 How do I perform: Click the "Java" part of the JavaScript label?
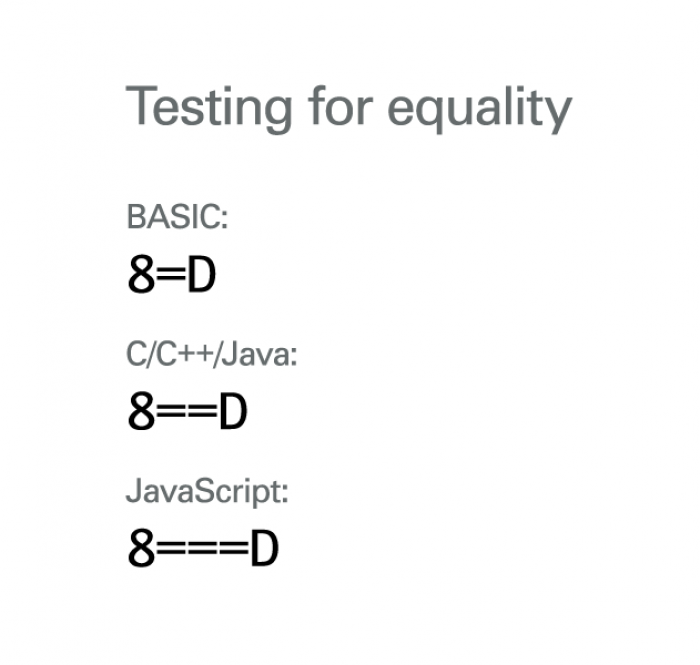159,490
